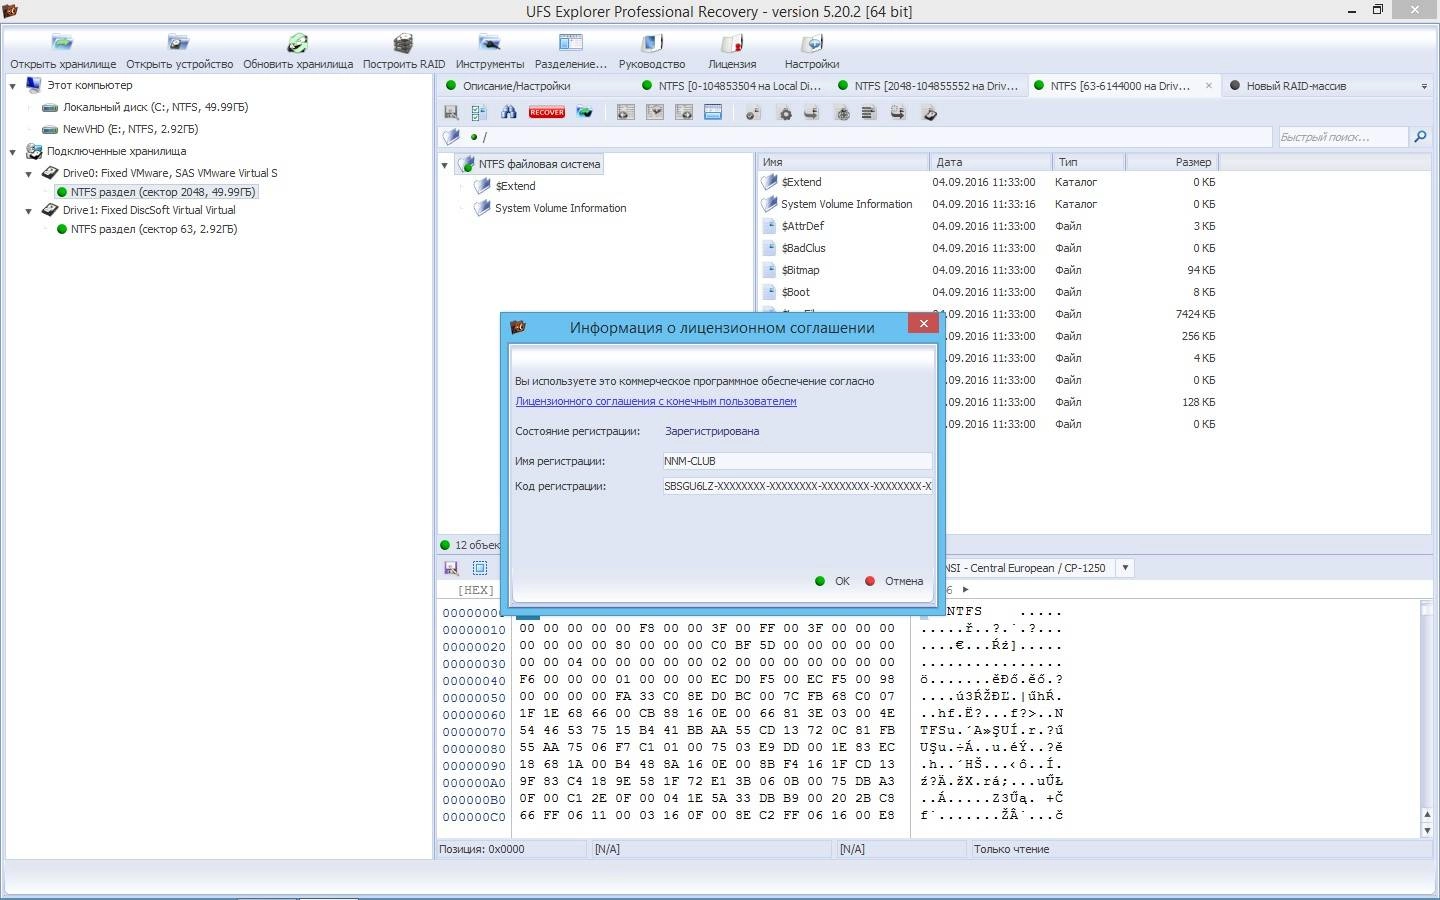Collapse the Drive0 VMware node
Image resolution: width=1440 pixels, height=900 pixels.
[29, 174]
